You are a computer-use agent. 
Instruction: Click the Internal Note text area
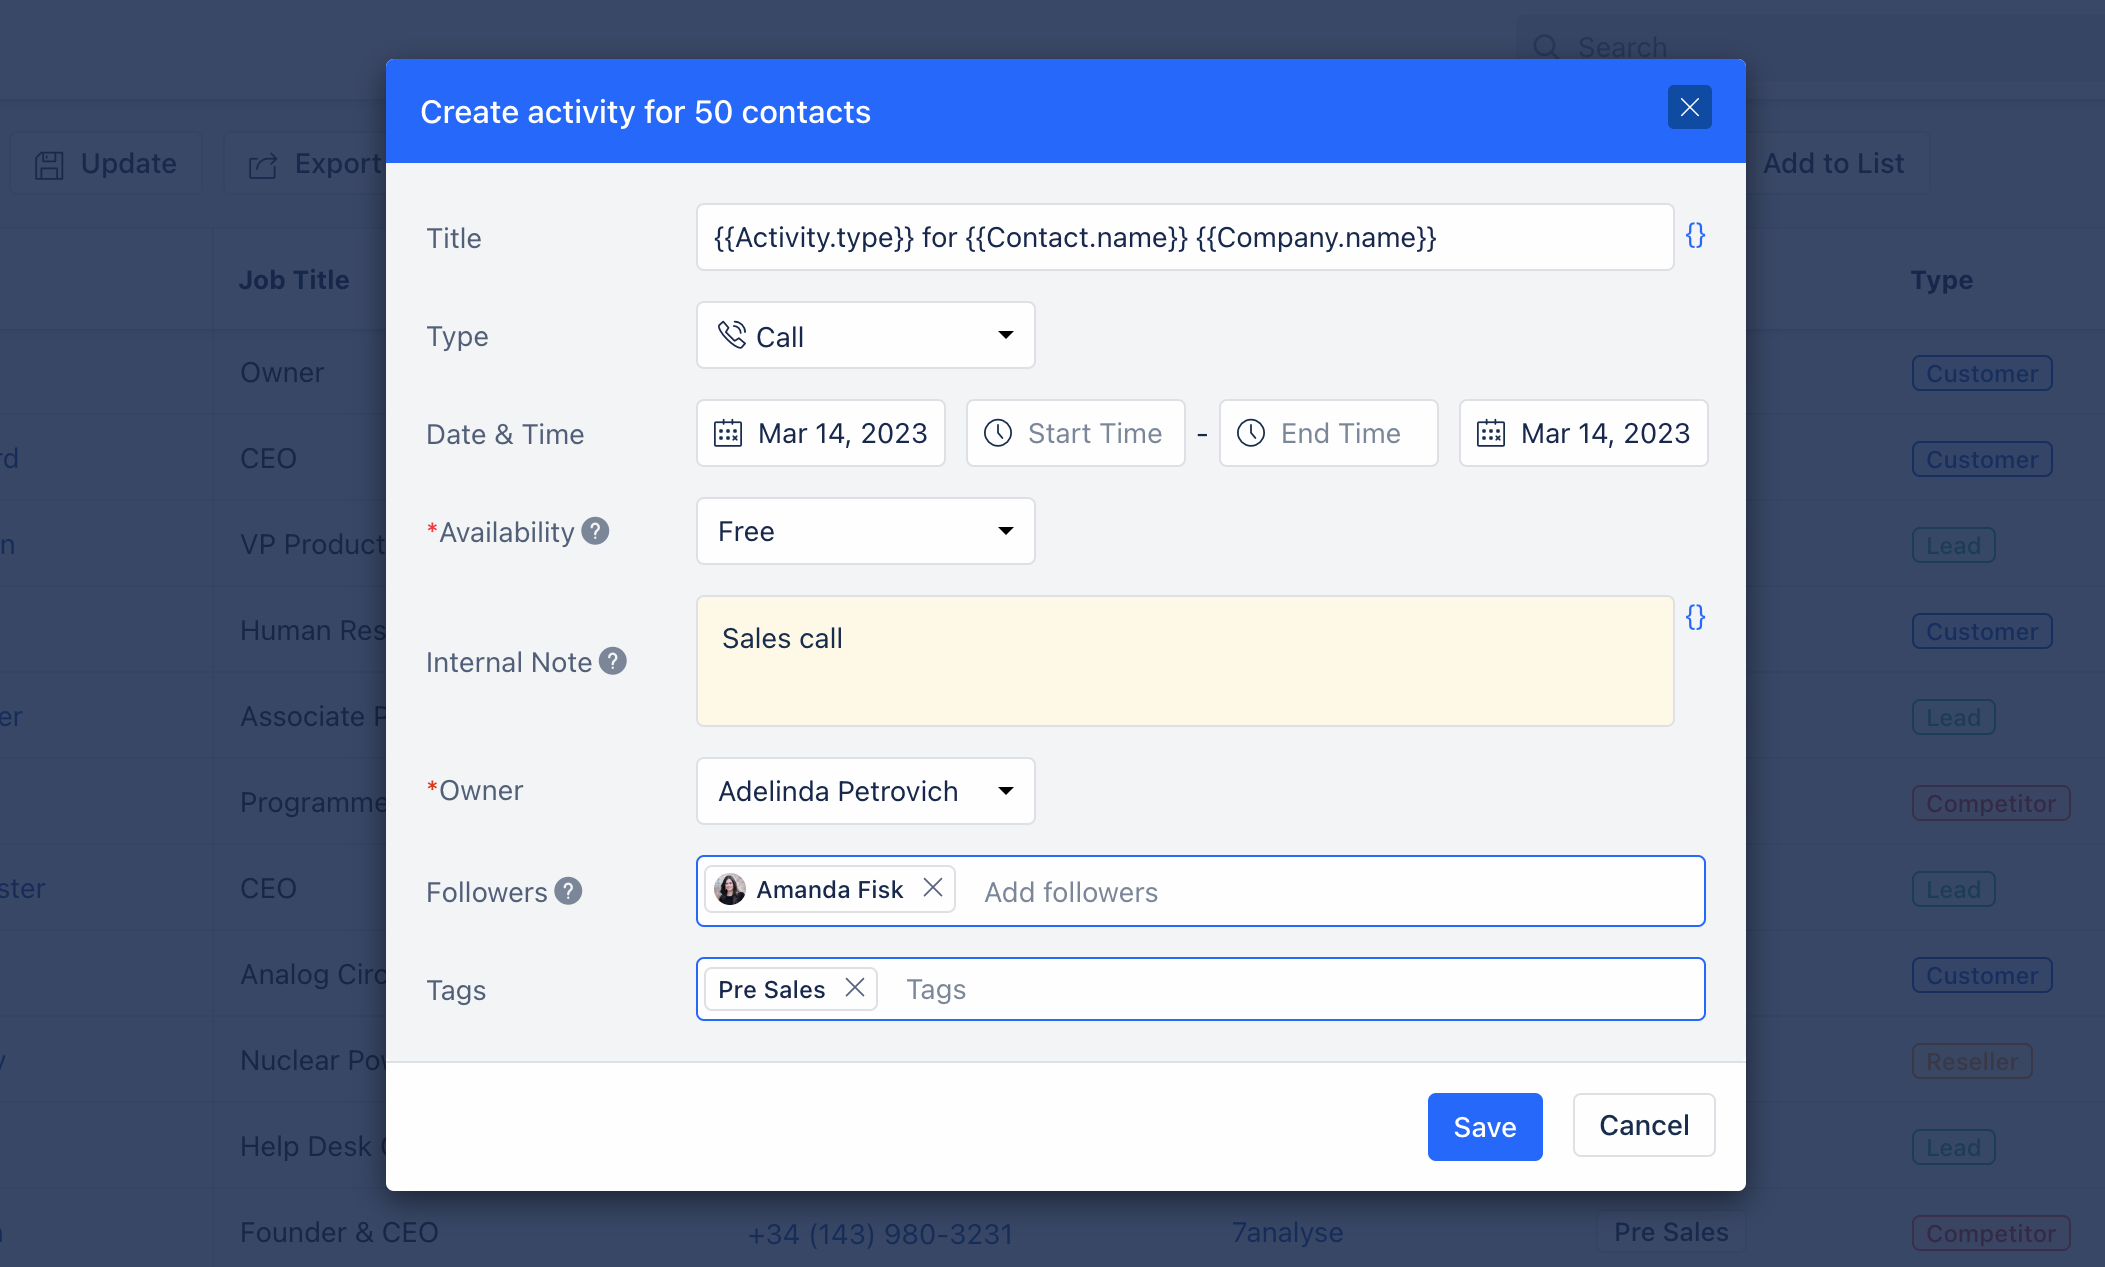(x=1185, y=661)
